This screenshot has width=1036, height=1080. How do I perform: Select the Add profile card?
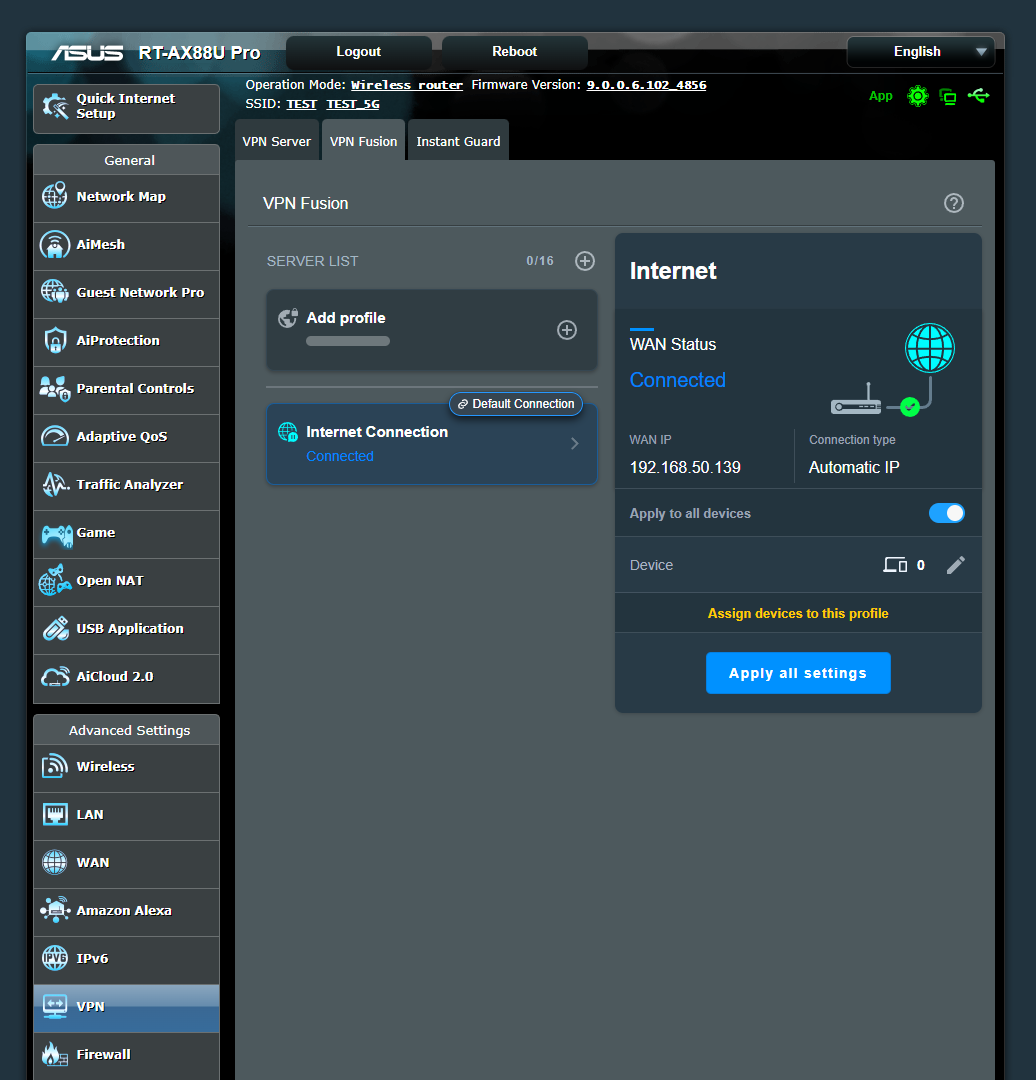pyautogui.click(x=431, y=330)
